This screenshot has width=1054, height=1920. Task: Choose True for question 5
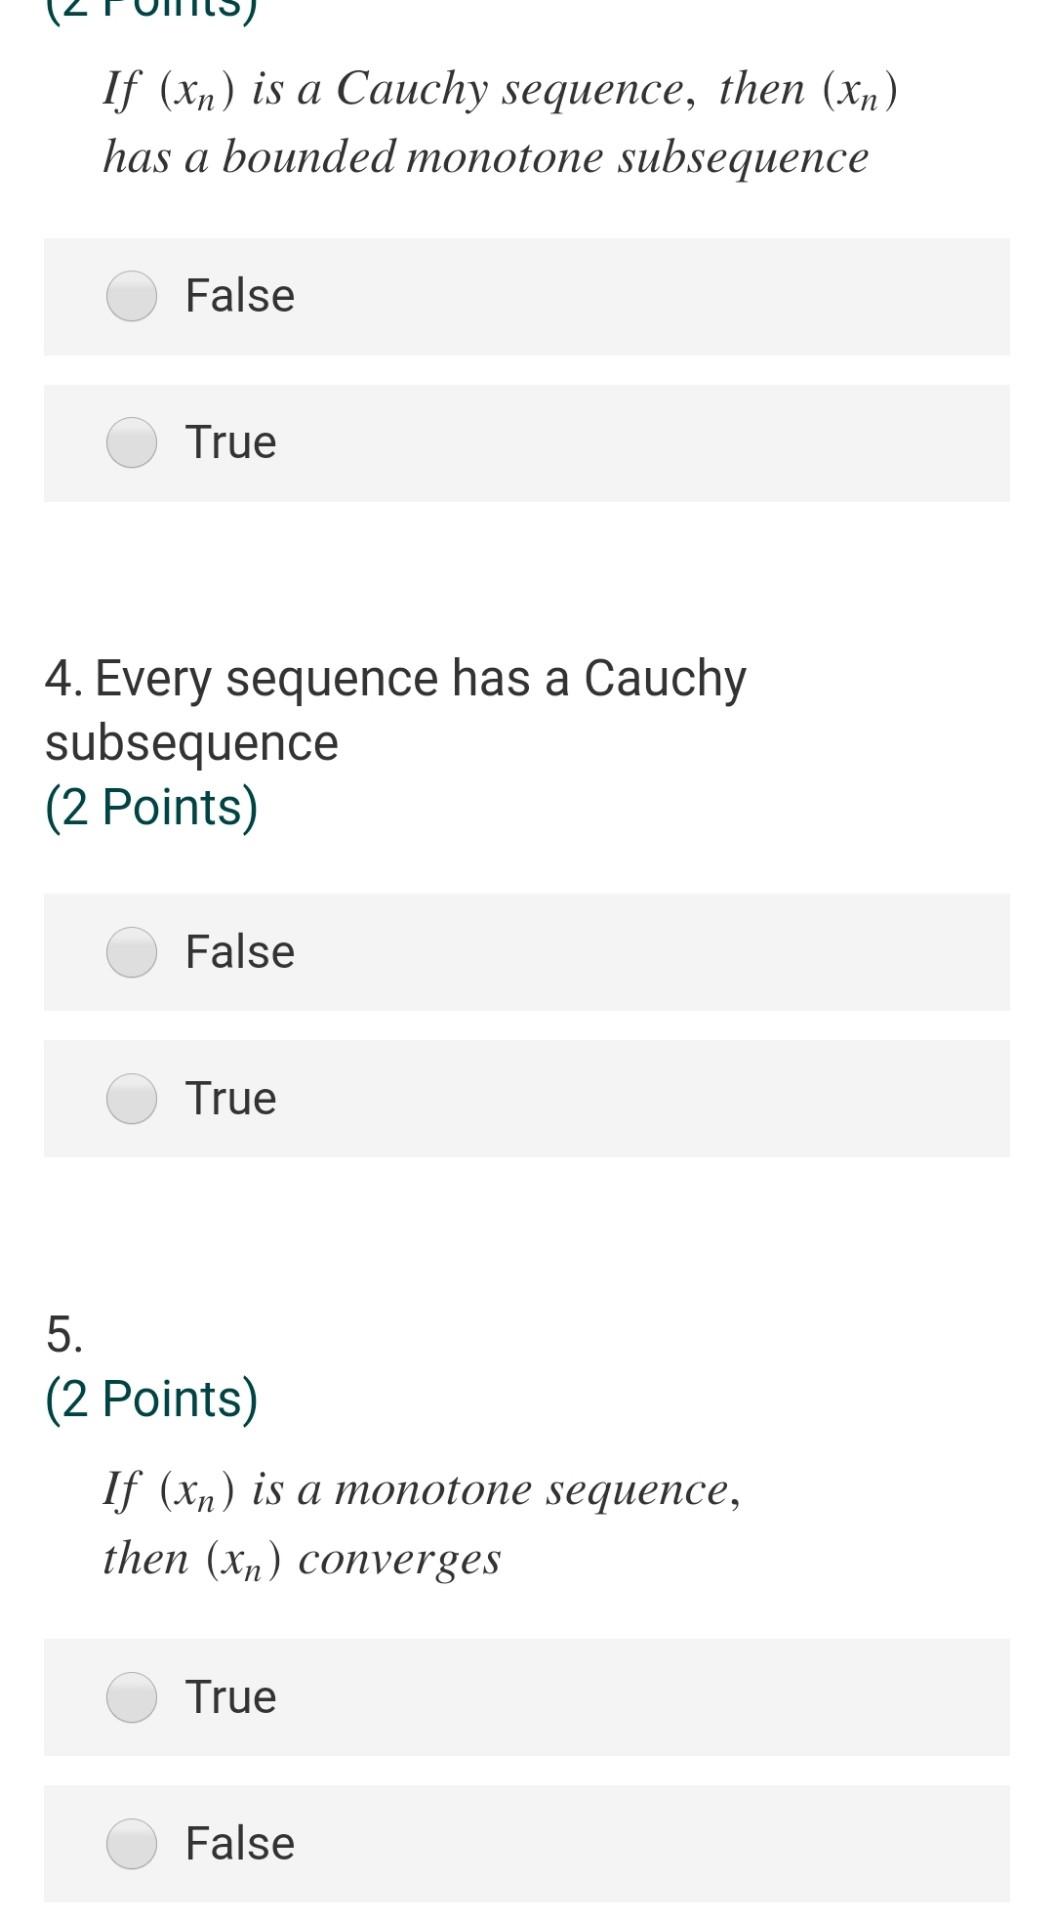coord(131,1695)
